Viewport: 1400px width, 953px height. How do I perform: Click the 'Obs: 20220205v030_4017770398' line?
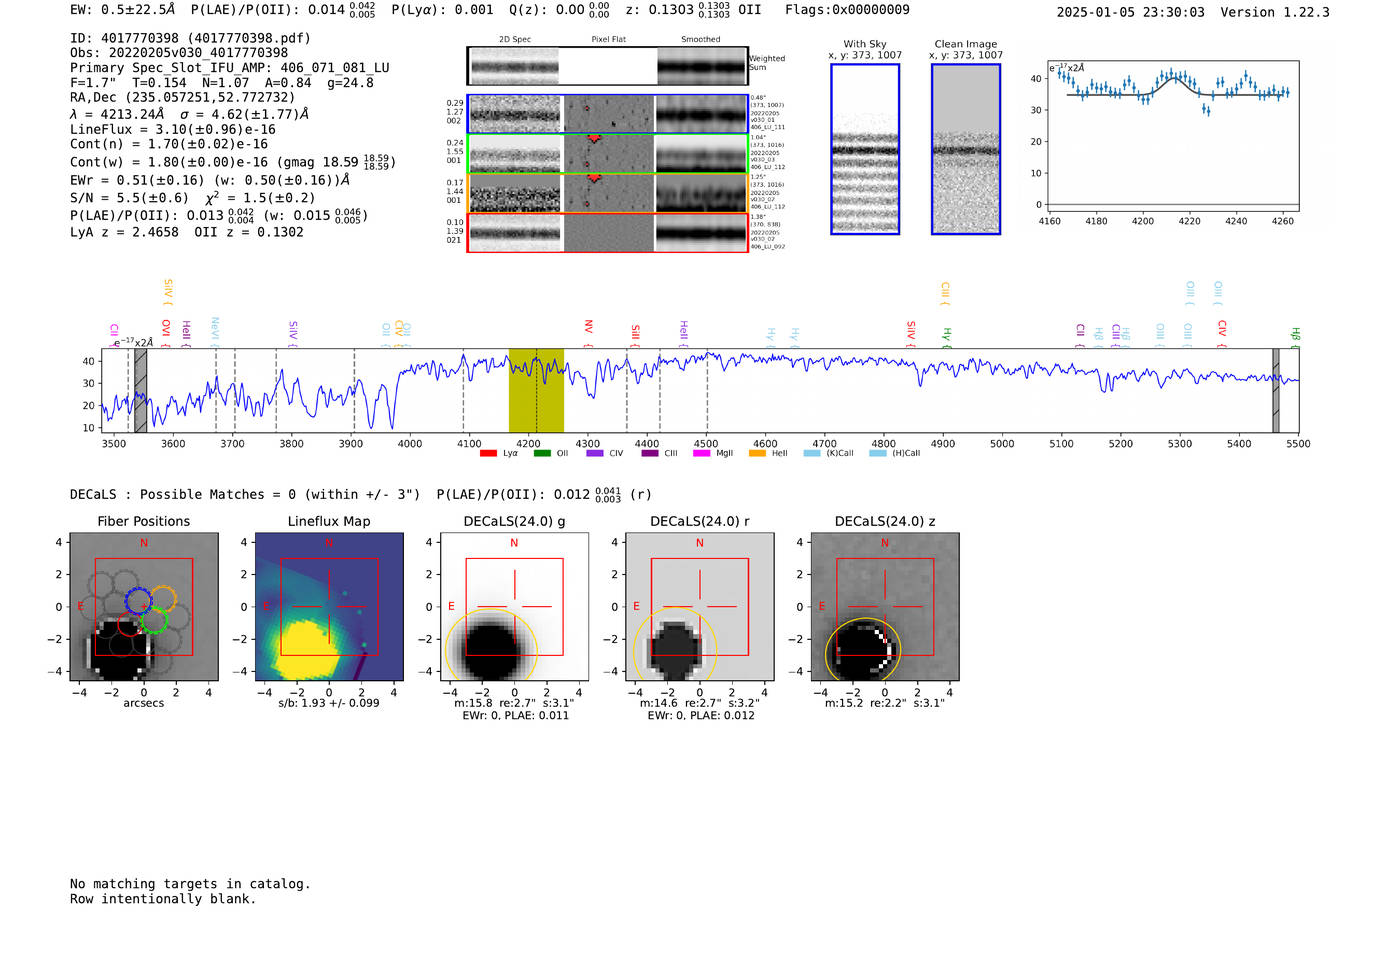179,53
